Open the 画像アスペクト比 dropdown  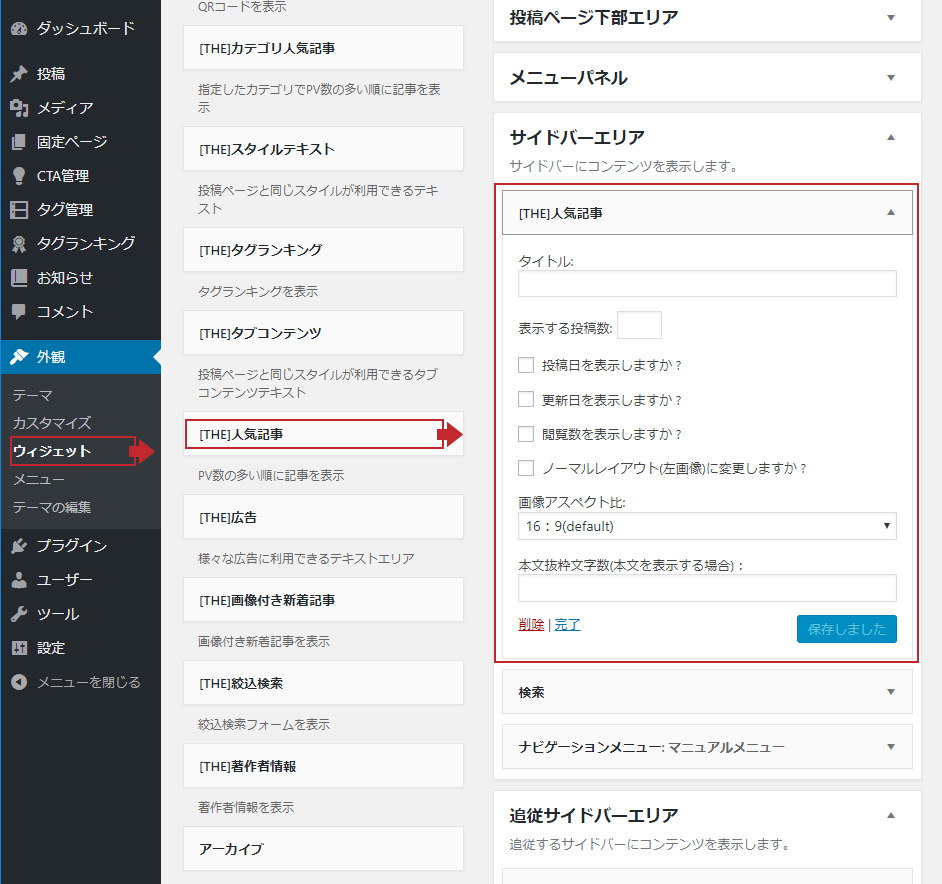point(707,526)
